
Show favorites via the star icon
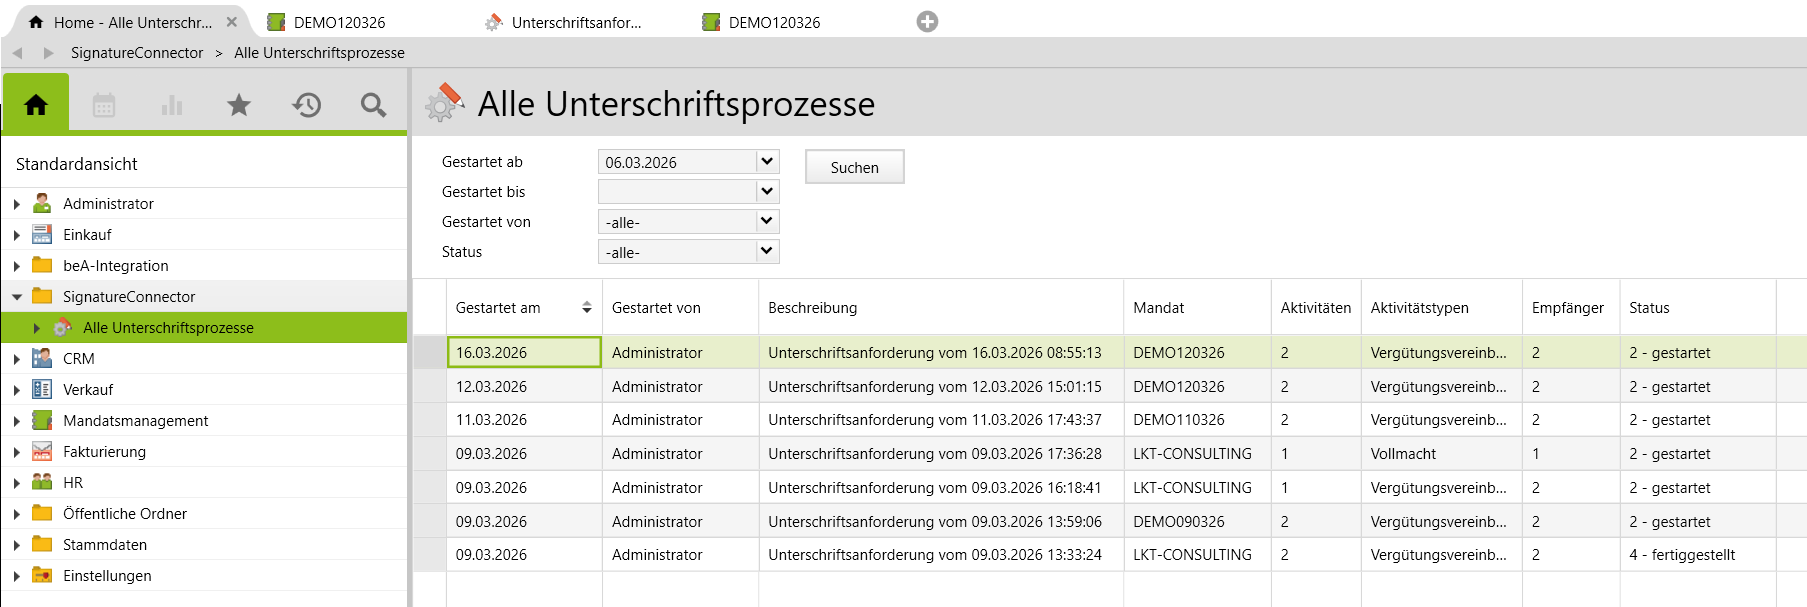coord(239,105)
